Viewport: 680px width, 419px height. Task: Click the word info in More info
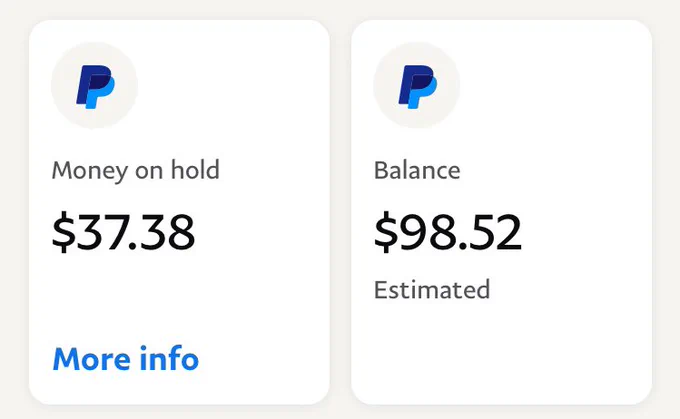click(x=169, y=359)
